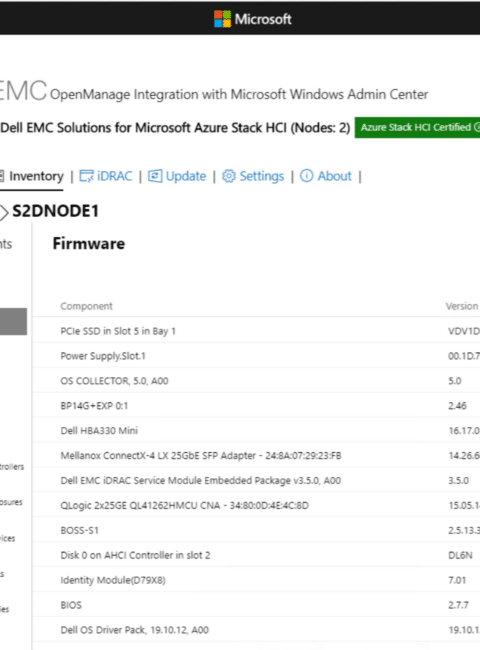Select the highlighted gray sidebar item
This screenshot has height=650, width=480.
click(13, 321)
